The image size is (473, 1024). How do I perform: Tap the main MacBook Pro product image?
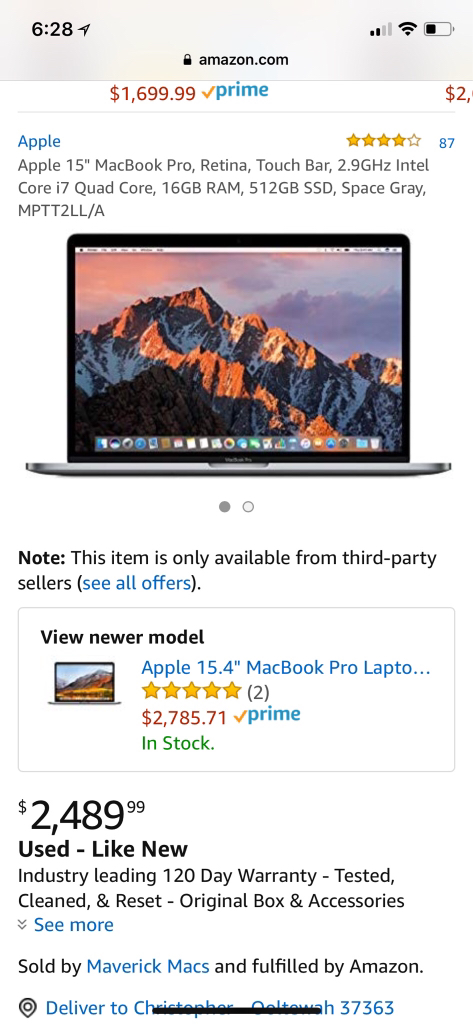point(238,355)
